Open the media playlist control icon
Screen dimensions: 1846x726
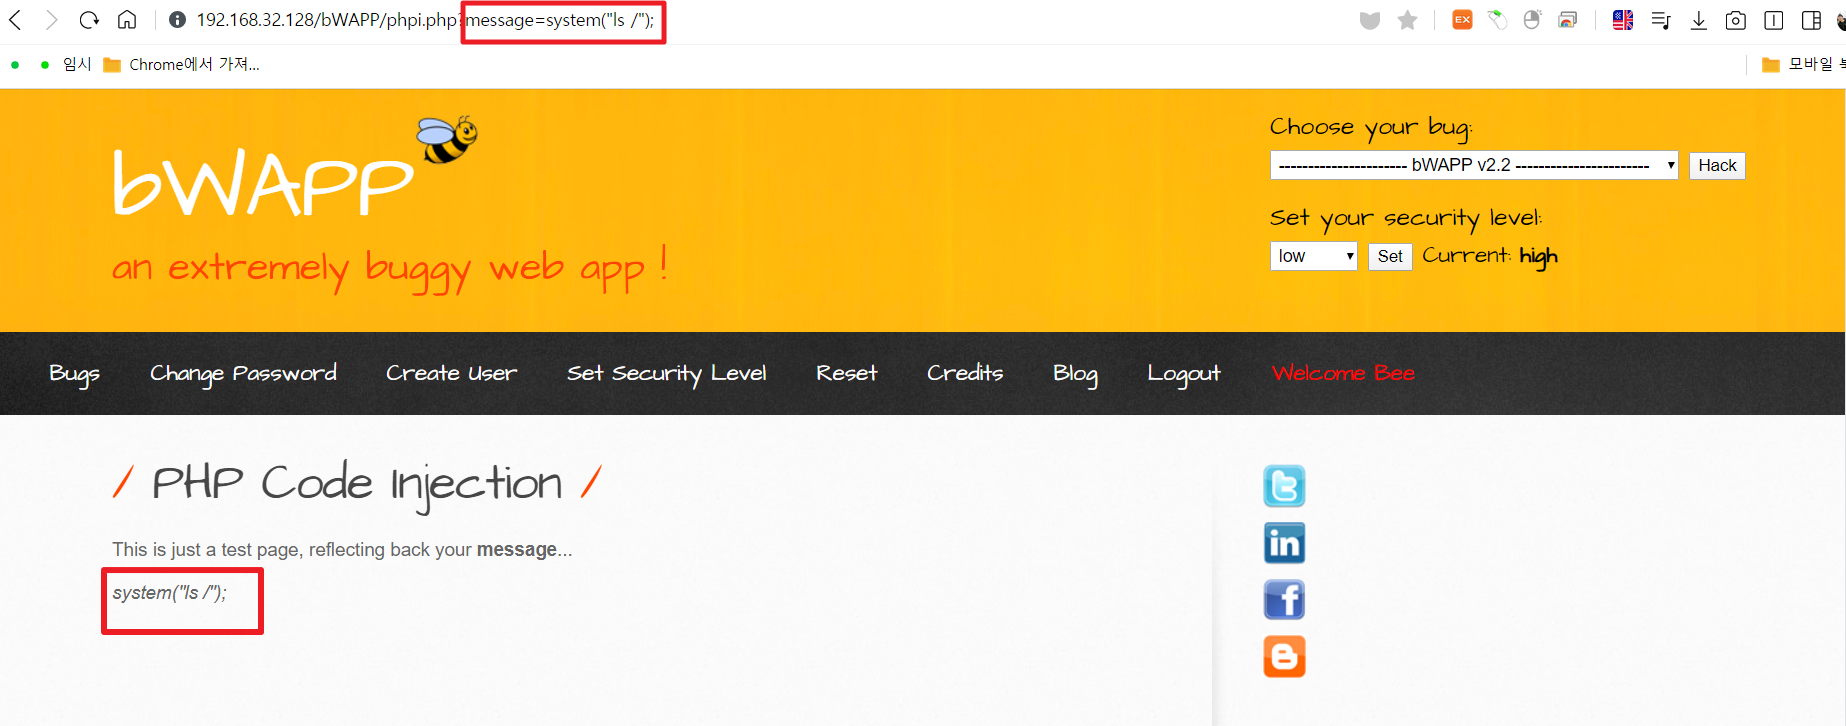tap(1661, 20)
